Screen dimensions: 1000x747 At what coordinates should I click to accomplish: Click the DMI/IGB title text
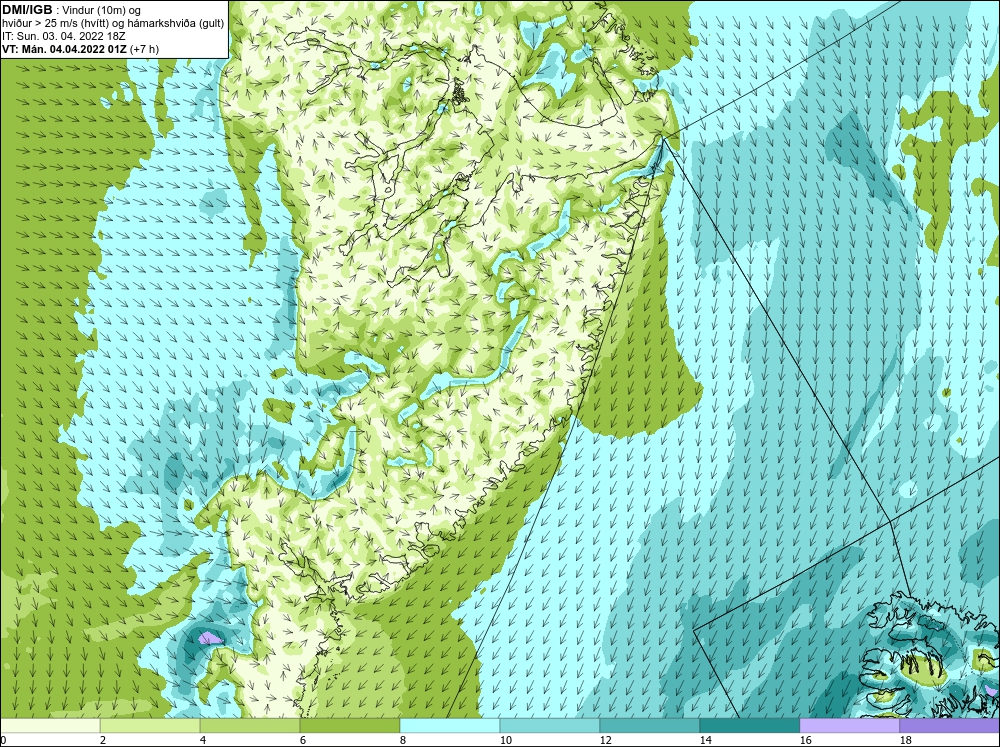coord(27,10)
